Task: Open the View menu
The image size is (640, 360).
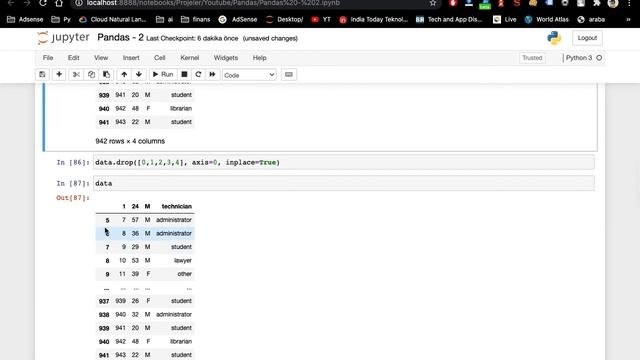Action: point(101,58)
